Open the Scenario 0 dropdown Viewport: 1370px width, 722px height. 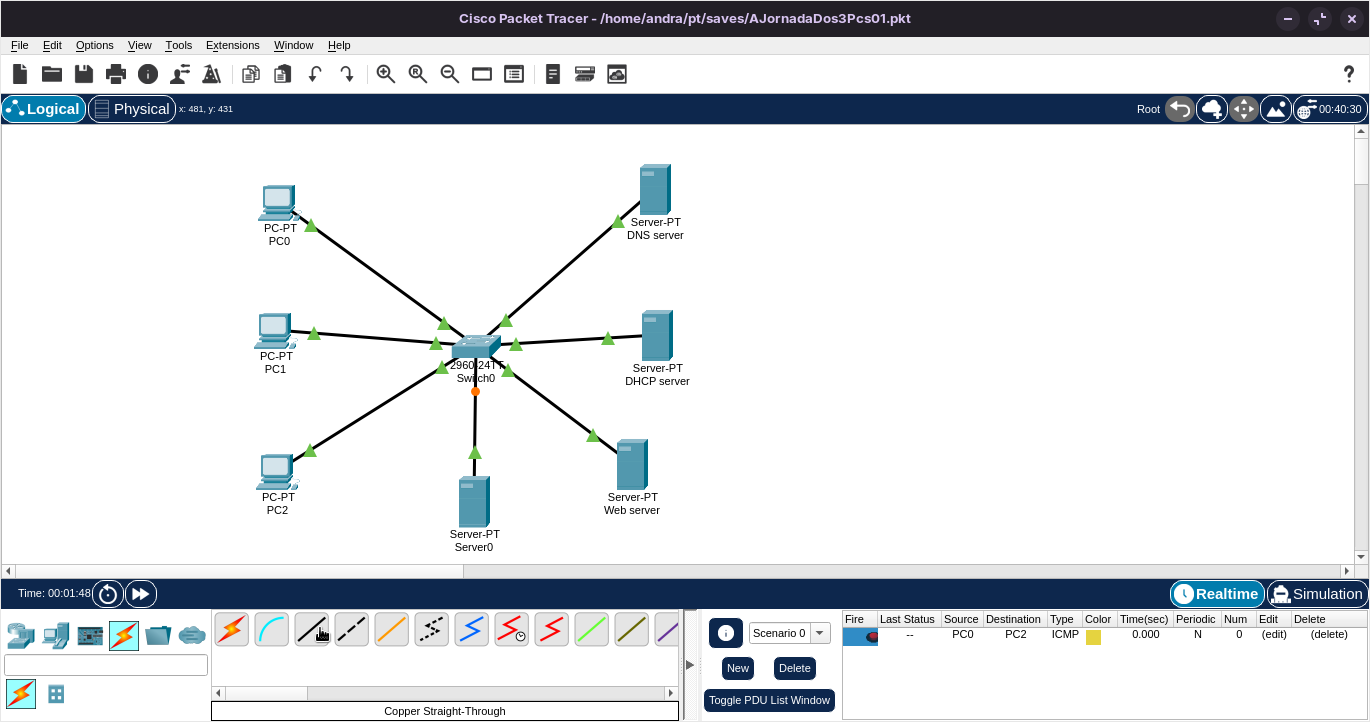pos(790,633)
